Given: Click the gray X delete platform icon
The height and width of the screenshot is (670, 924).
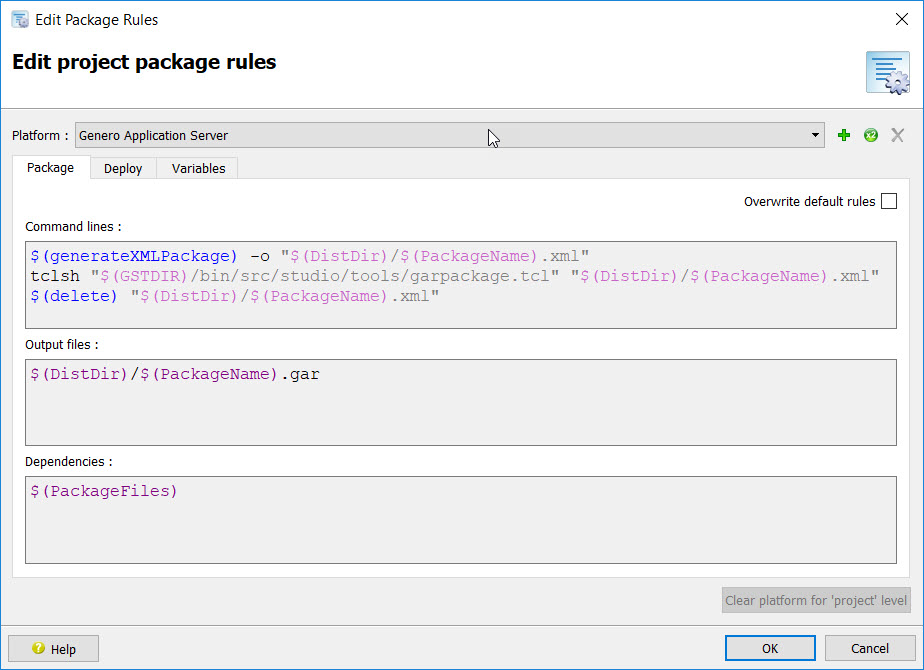Looking at the screenshot, I should 897,136.
